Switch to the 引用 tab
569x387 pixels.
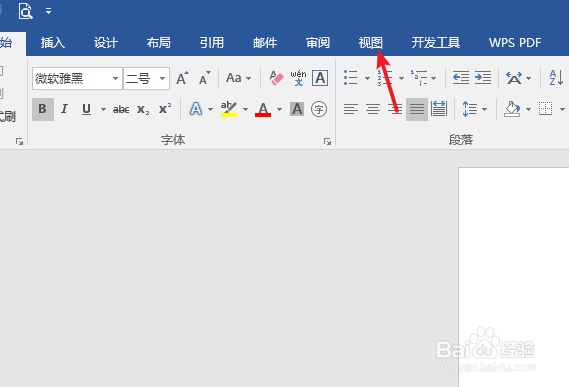click(212, 43)
